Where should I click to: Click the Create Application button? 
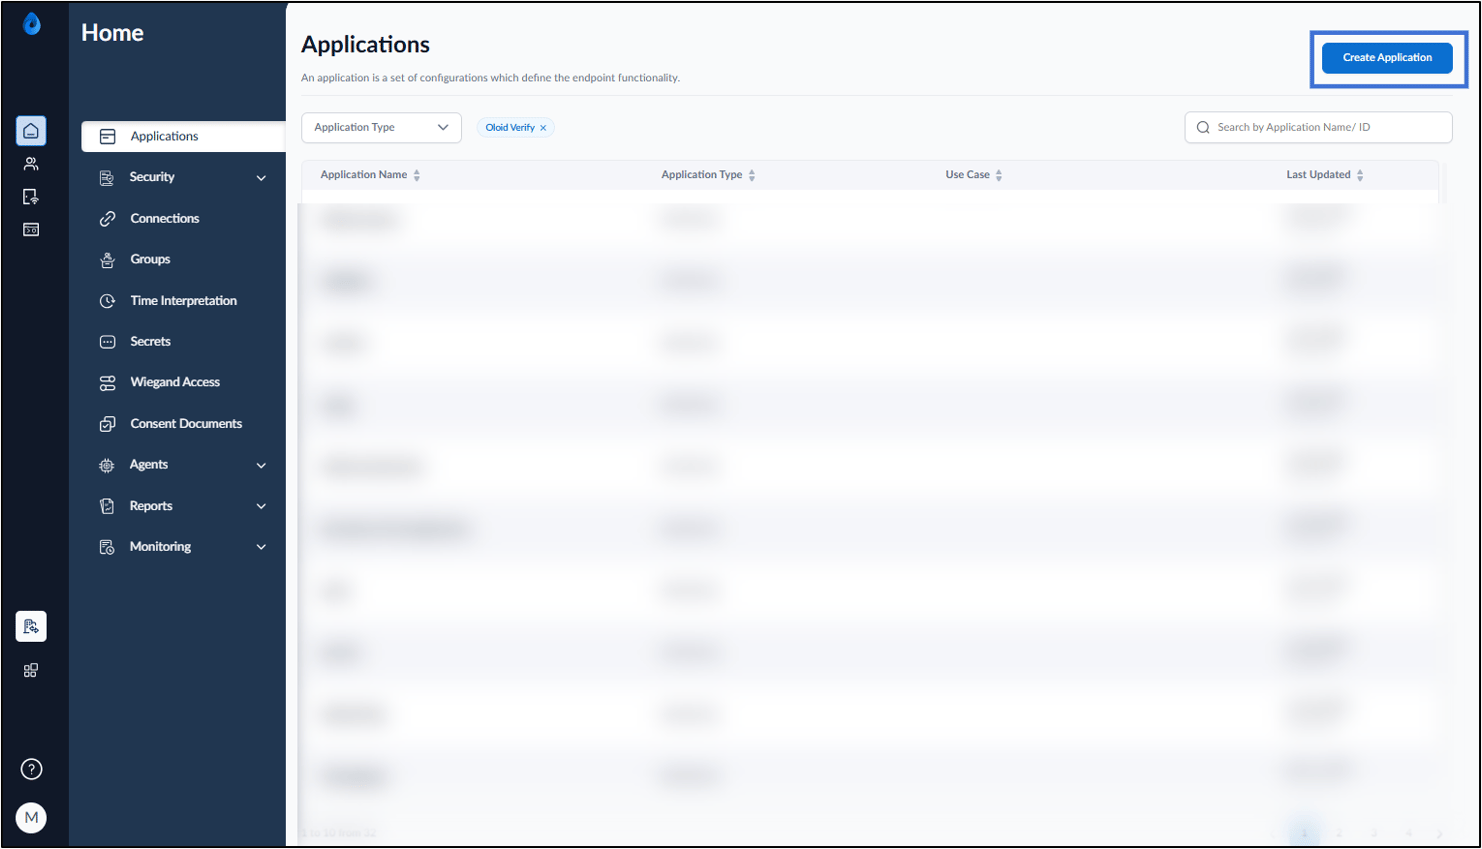[1387, 58]
